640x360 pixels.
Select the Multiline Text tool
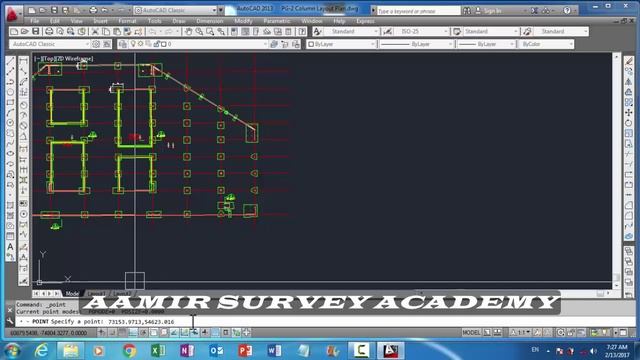click(x=11, y=247)
